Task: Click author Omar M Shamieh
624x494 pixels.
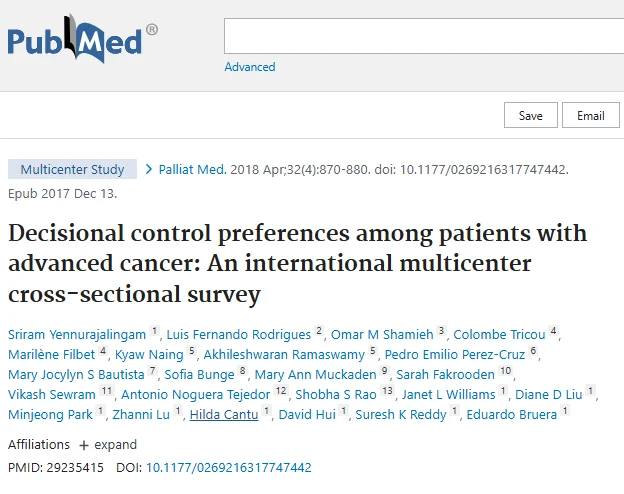Action: tap(384, 334)
